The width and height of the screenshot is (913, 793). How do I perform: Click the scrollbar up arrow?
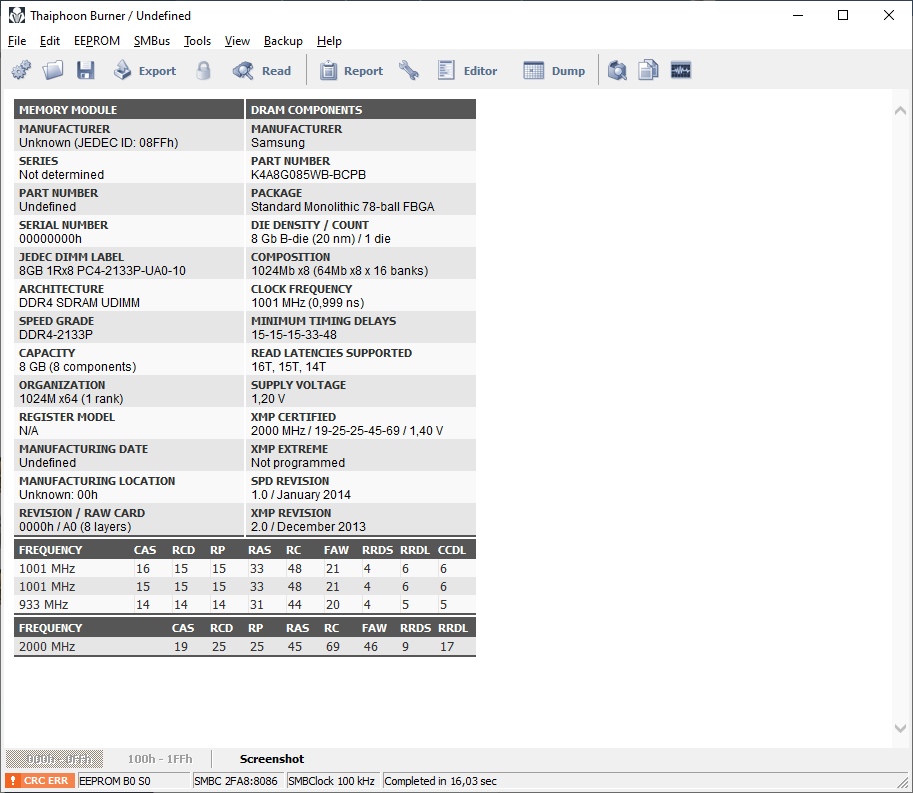click(x=900, y=110)
